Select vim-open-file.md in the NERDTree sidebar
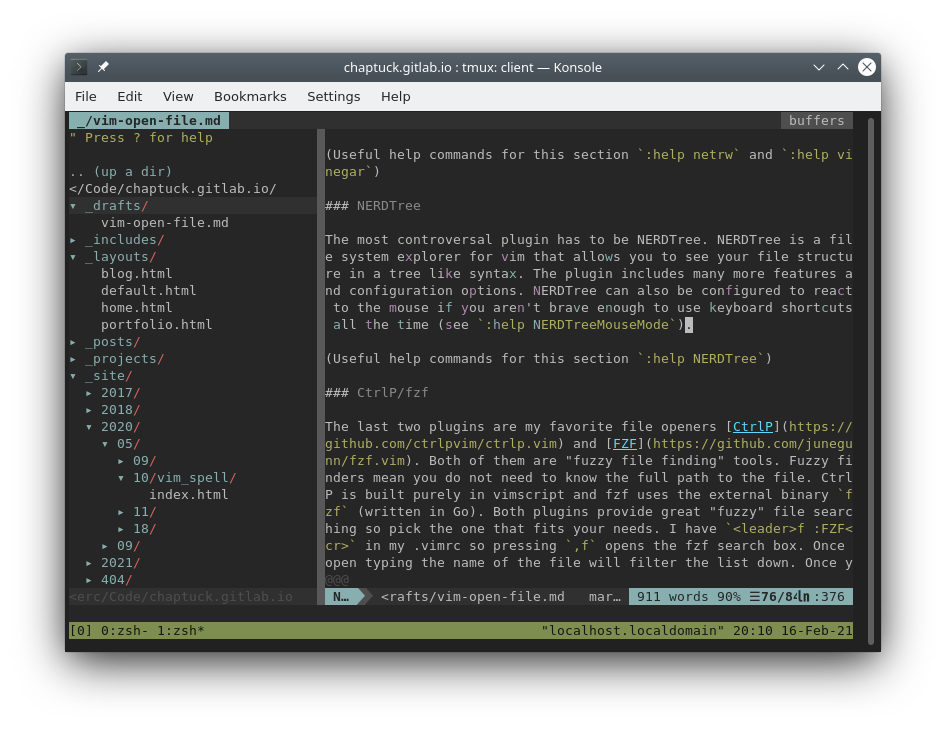This screenshot has width=946, height=729. 166,222
